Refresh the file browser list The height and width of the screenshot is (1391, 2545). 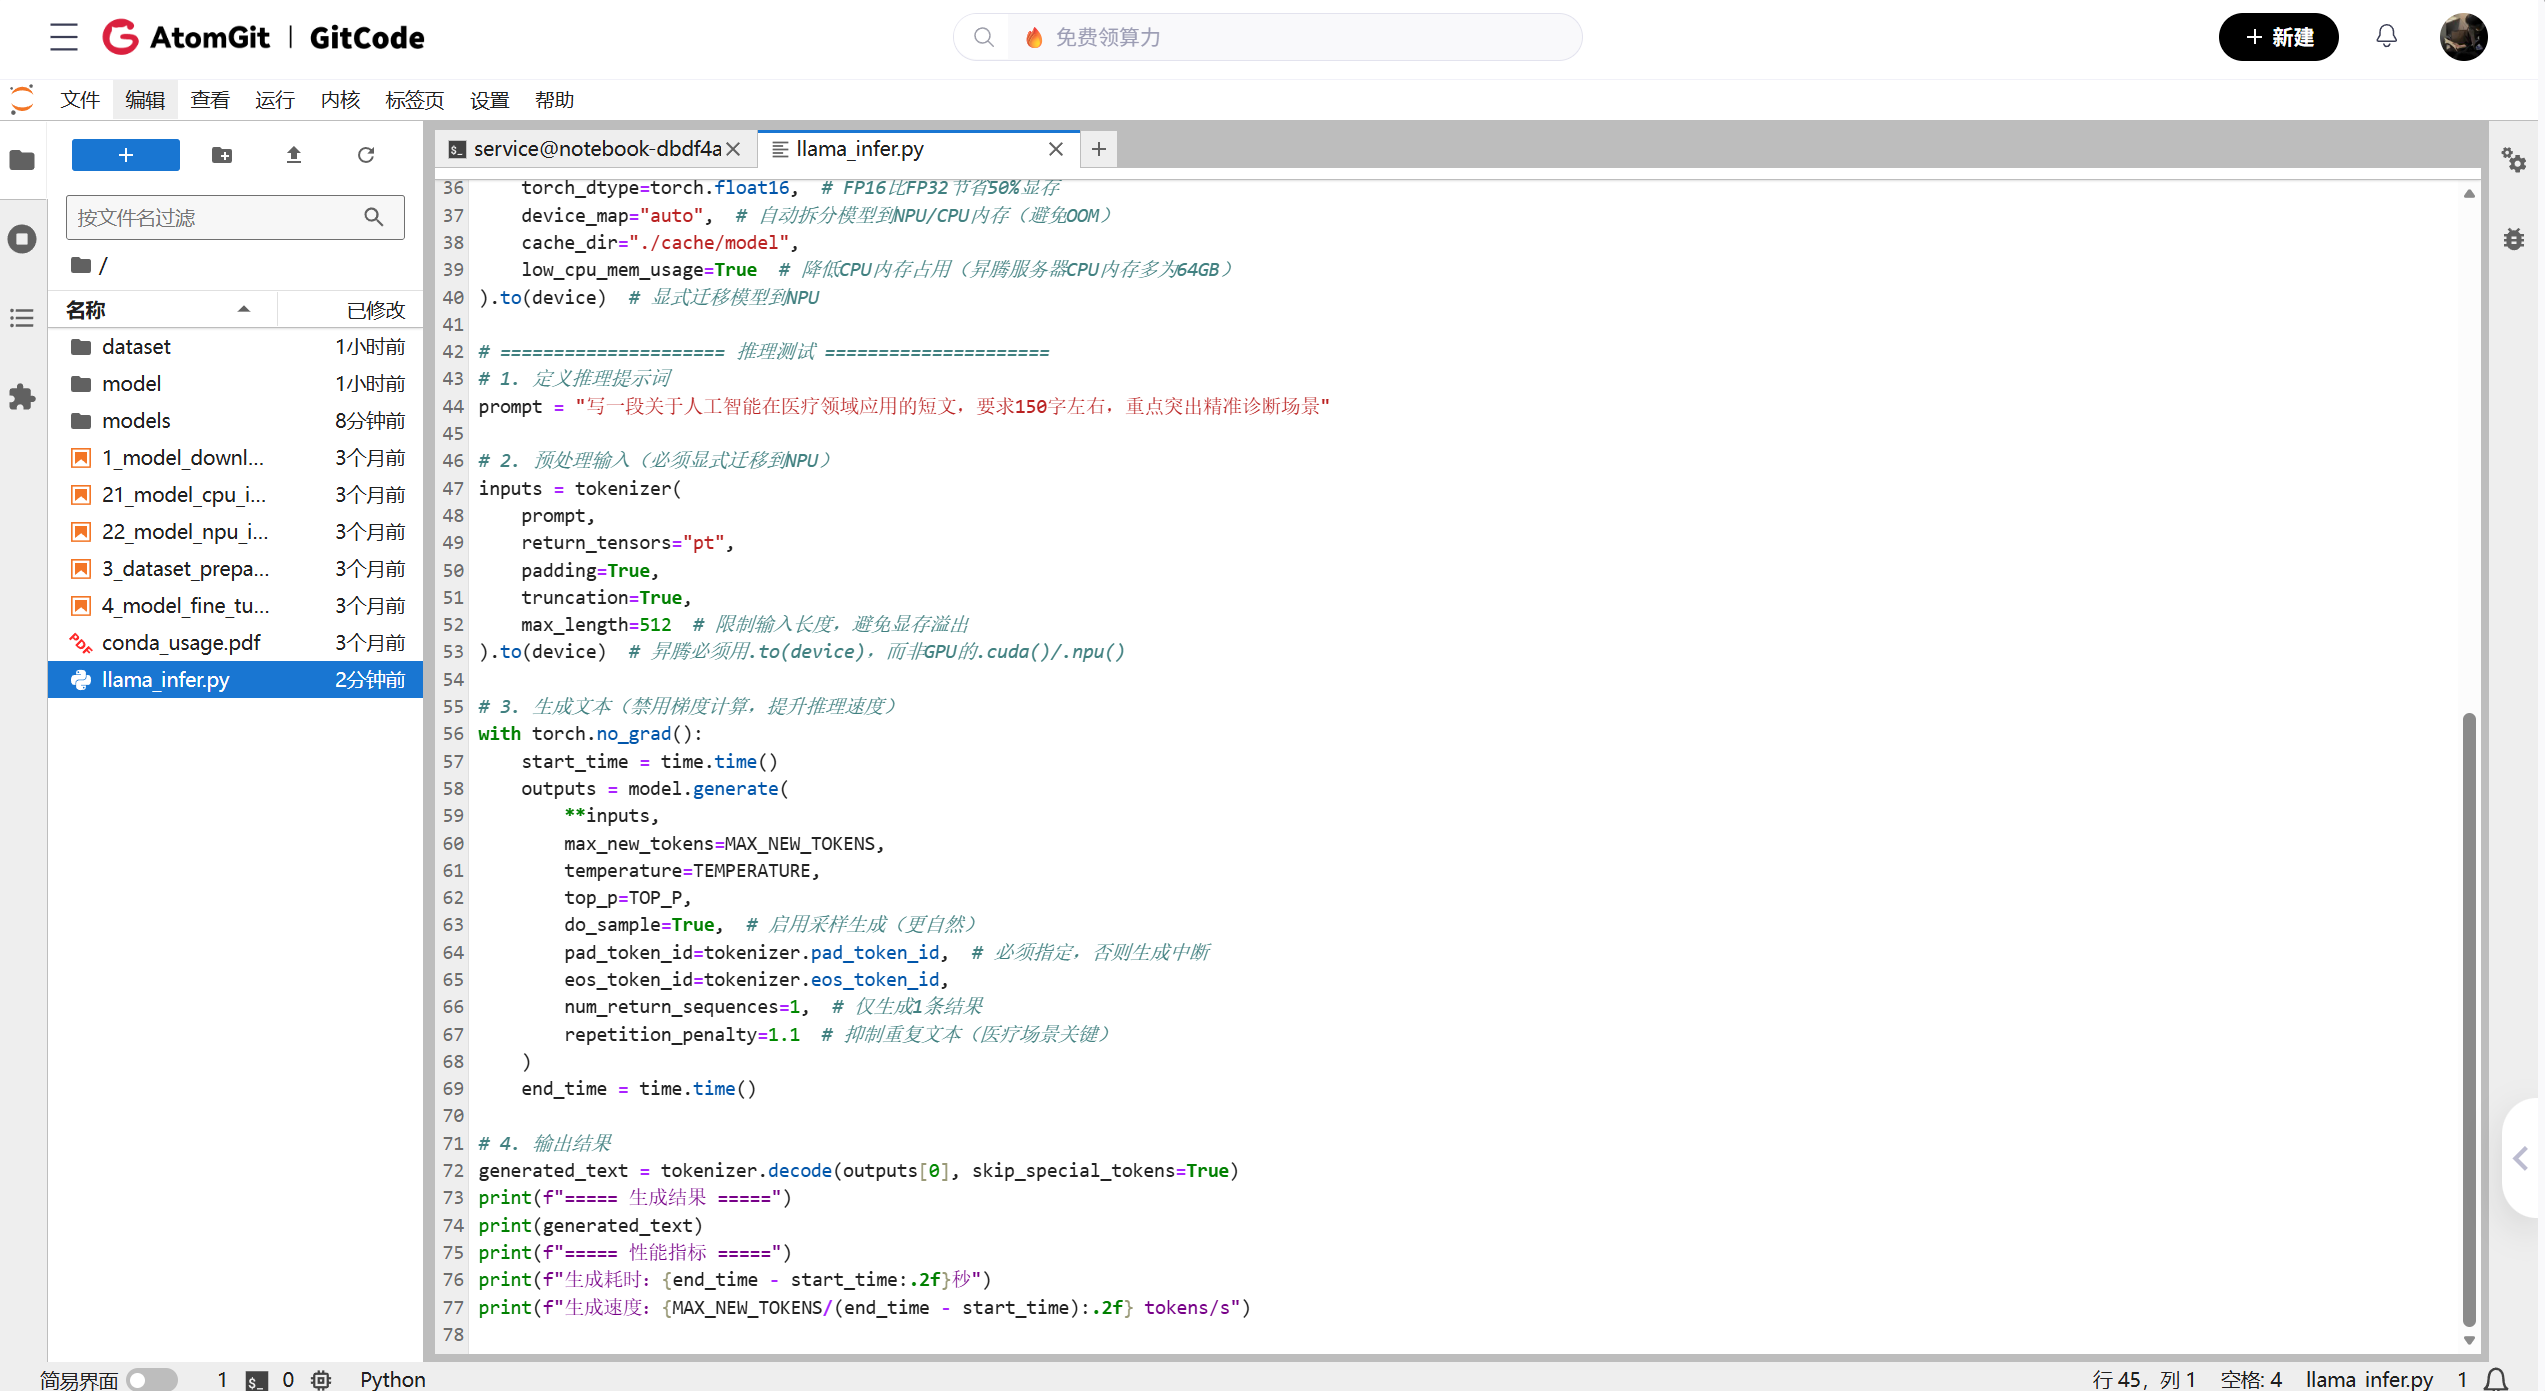[x=366, y=155]
